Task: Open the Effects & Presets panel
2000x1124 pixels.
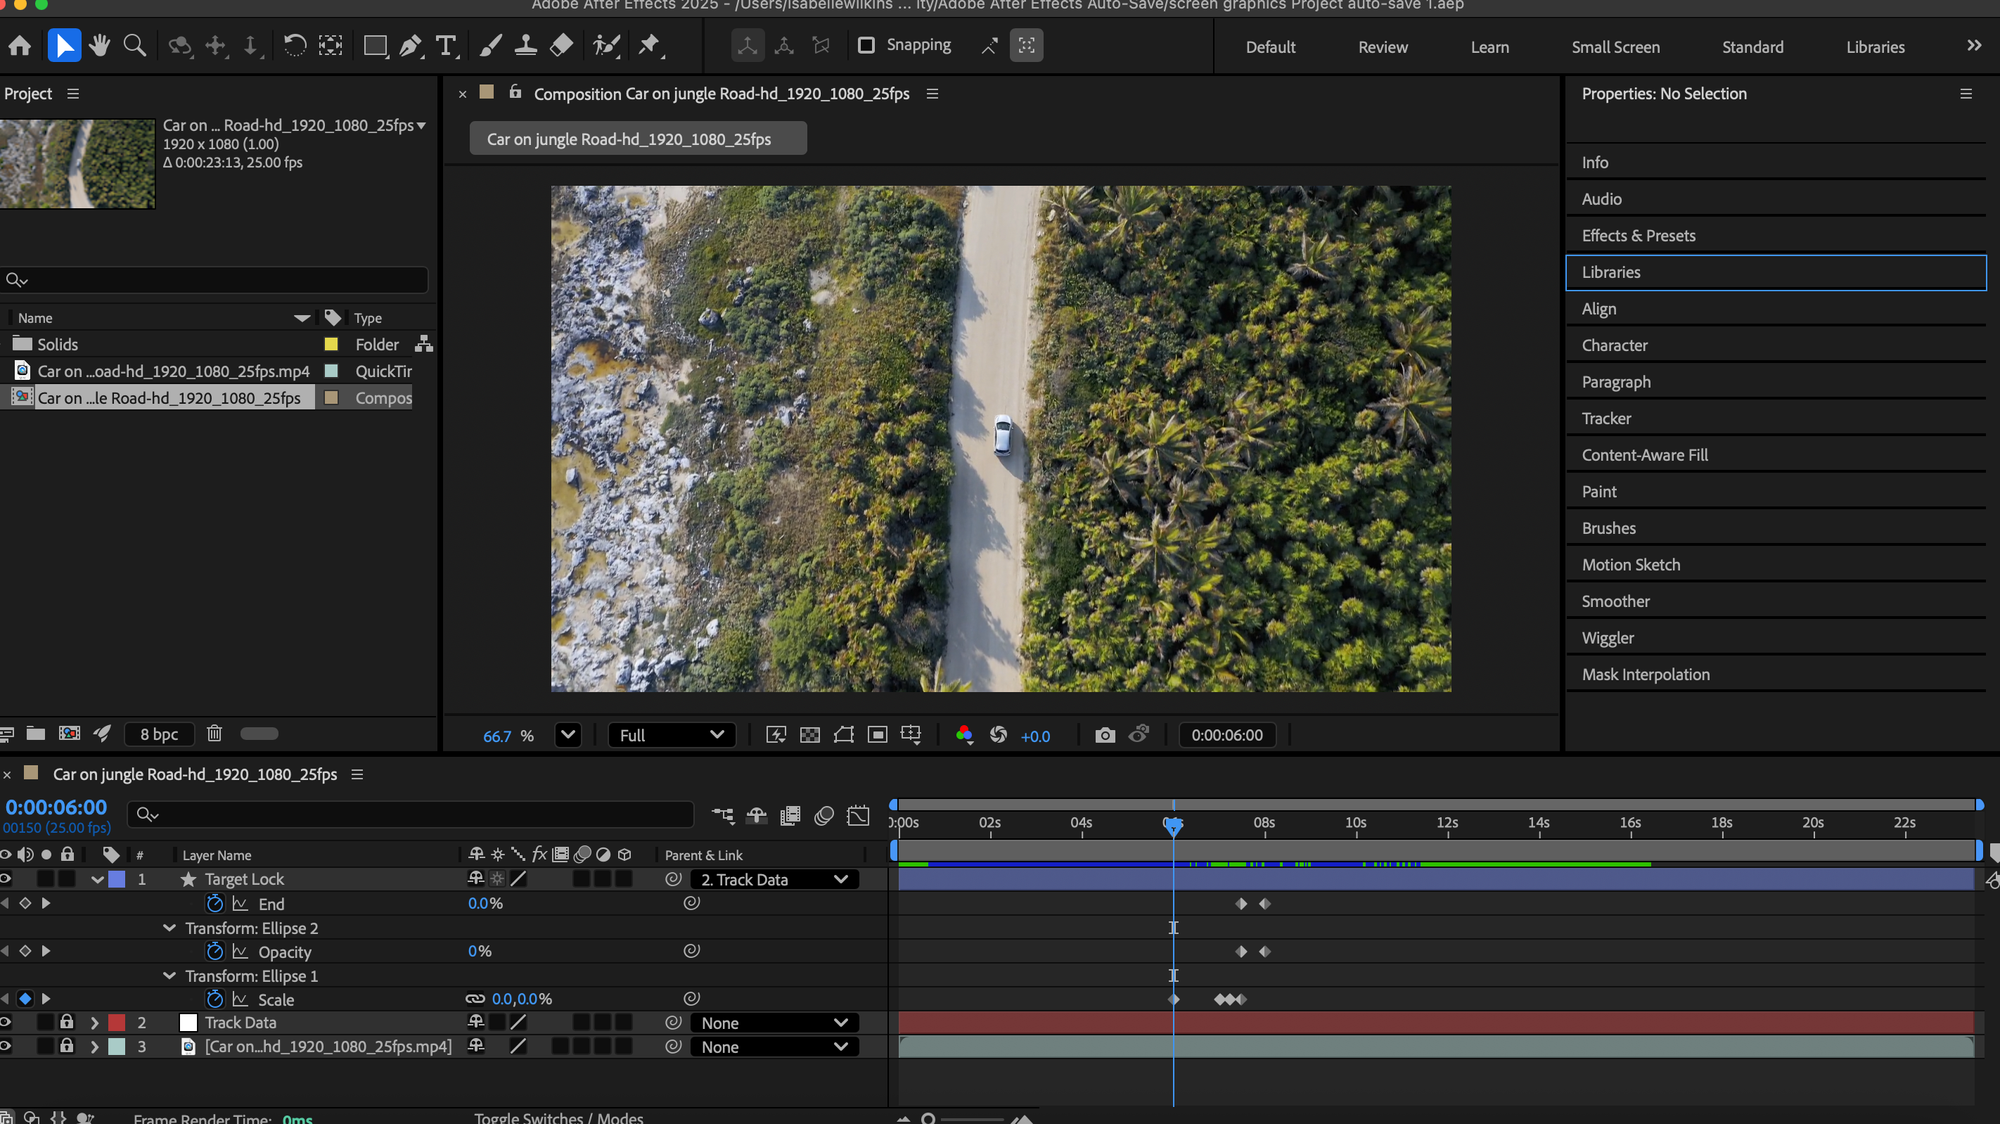Action: [x=1638, y=236]
